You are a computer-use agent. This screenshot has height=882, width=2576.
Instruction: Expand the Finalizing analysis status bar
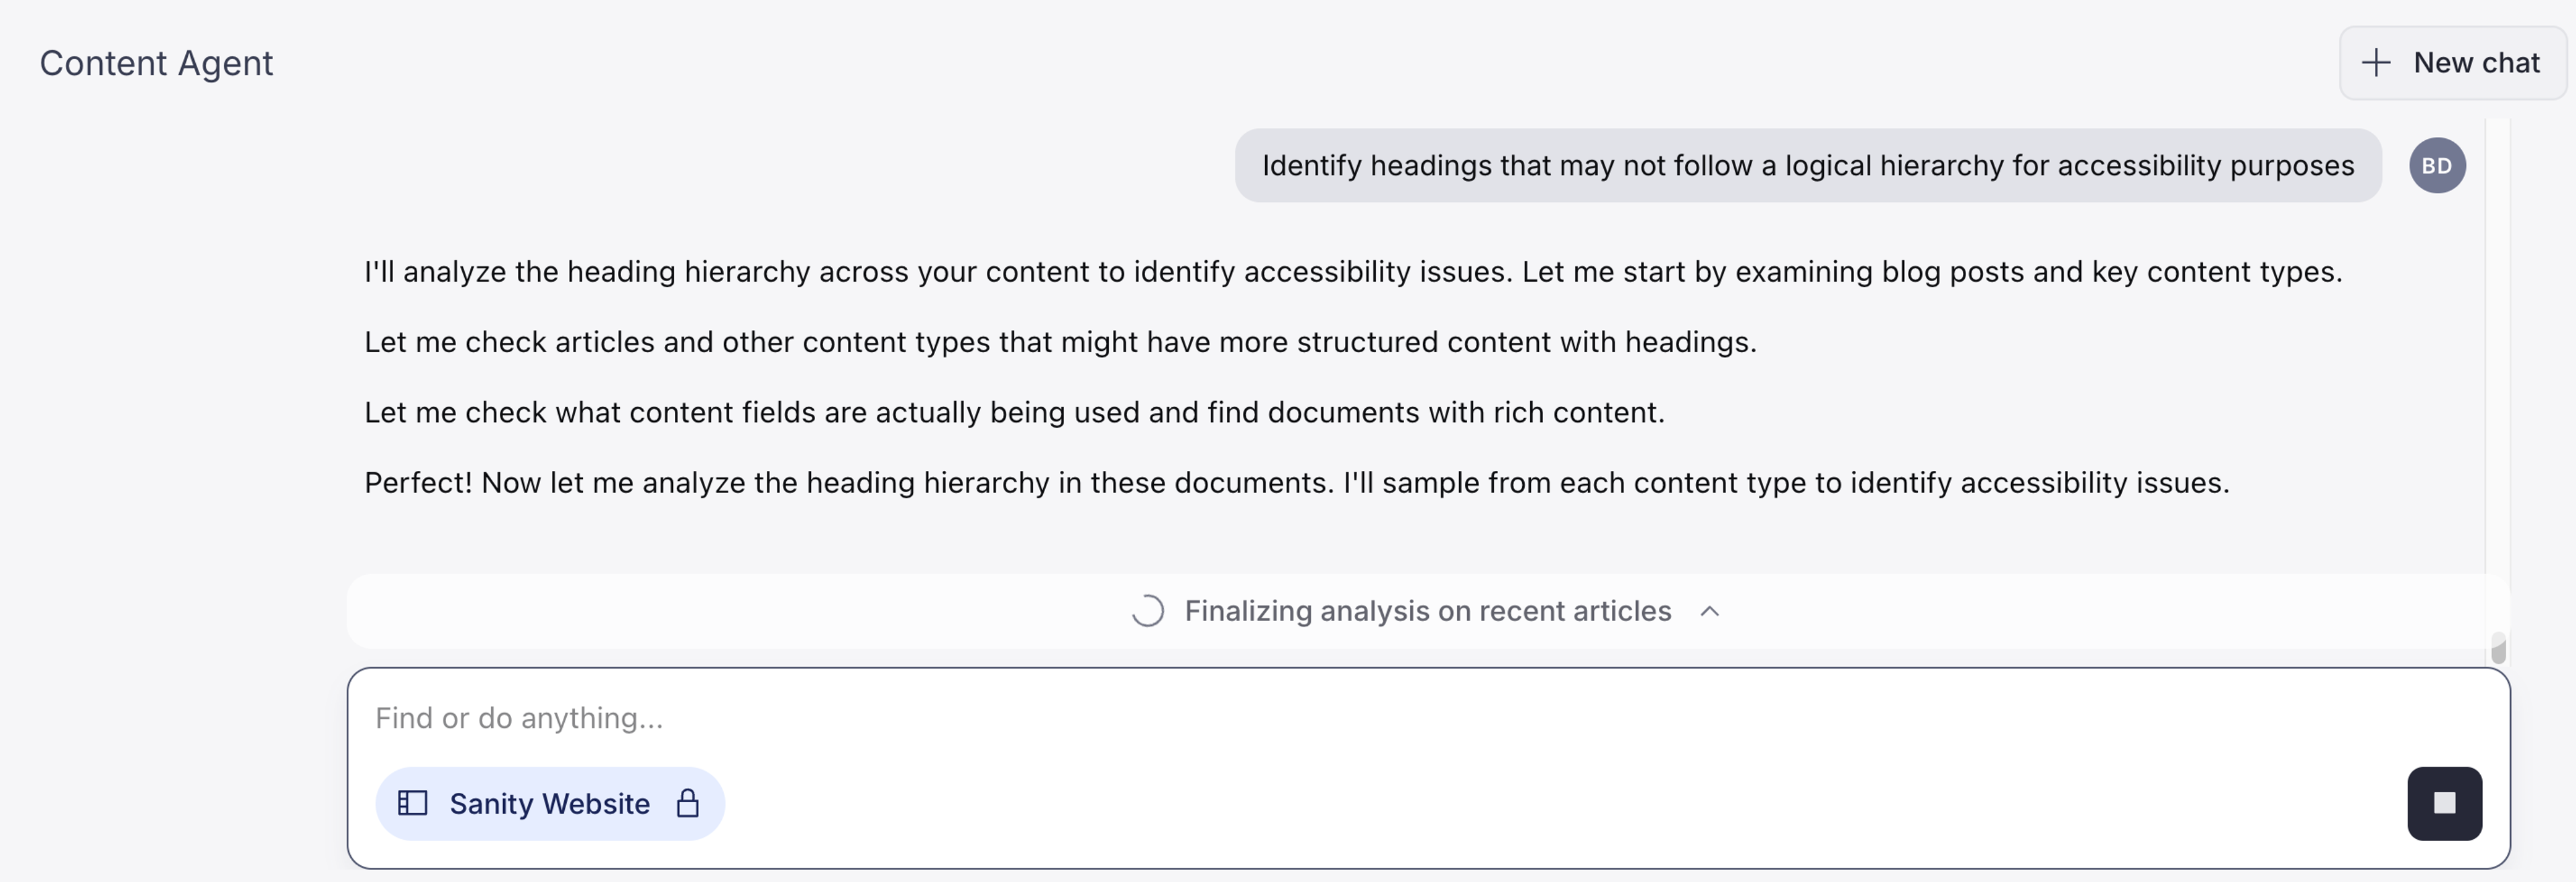pos(1427,611)
